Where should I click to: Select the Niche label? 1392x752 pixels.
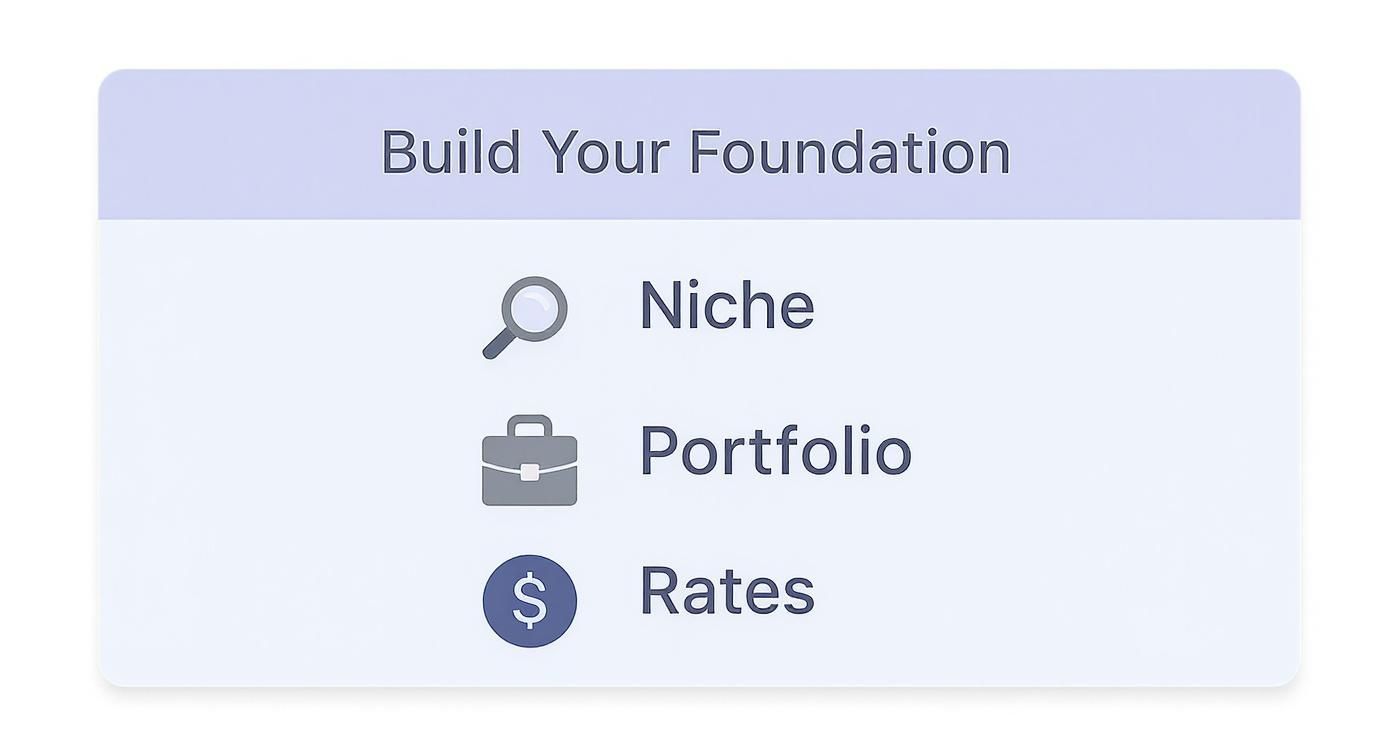click(726, 306)
